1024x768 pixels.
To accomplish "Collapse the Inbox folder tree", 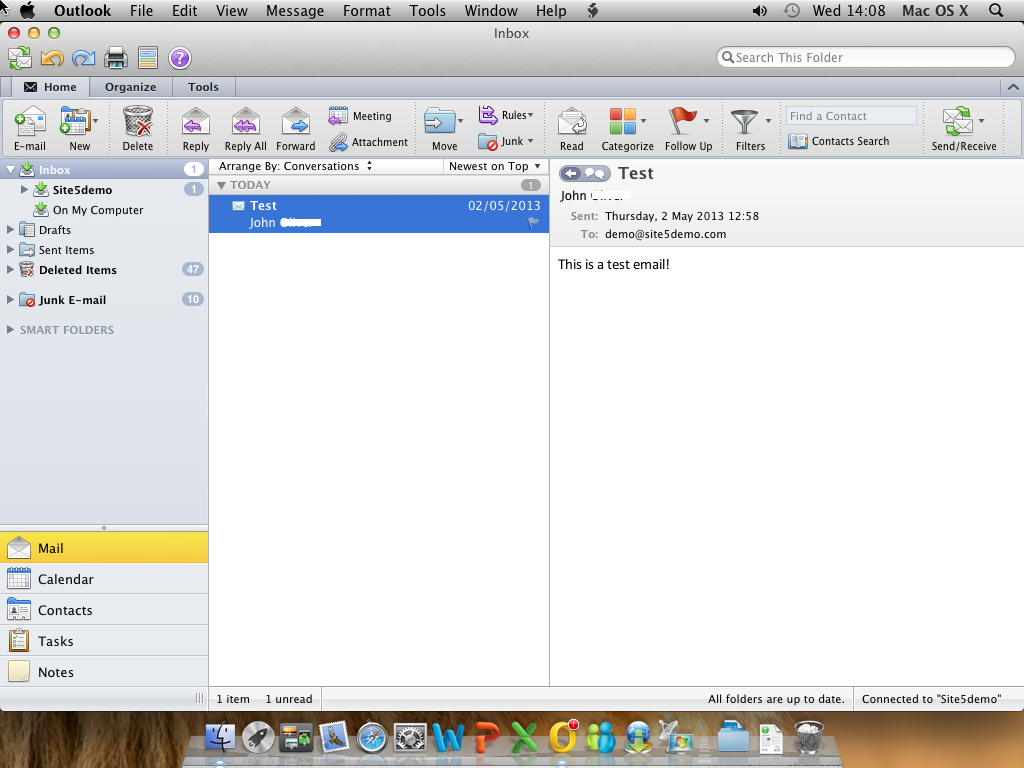I will pyautogui.click(x=10, y=170).
